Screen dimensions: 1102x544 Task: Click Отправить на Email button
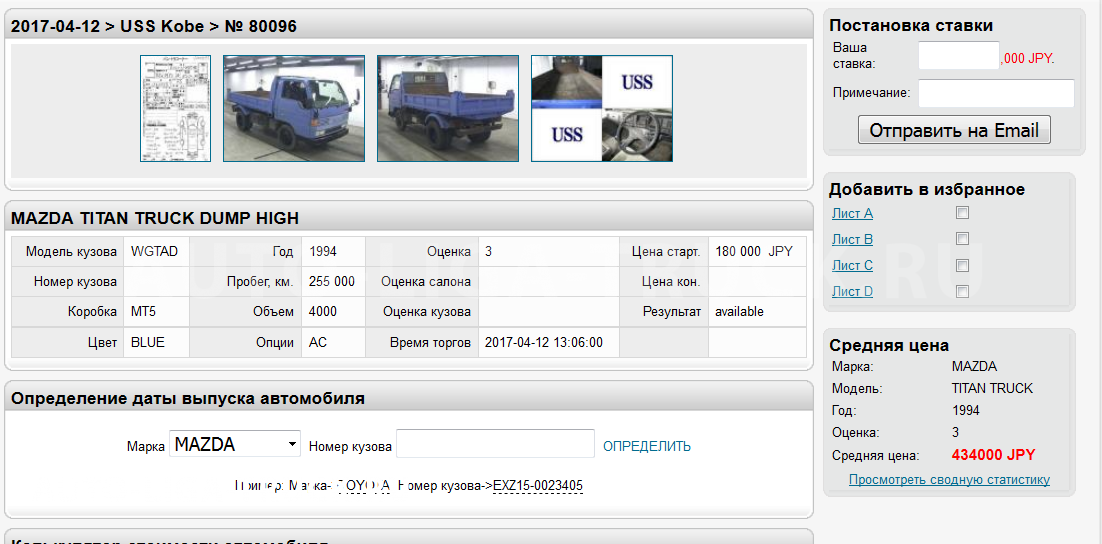pyautogui.click(x=954, y=130)
